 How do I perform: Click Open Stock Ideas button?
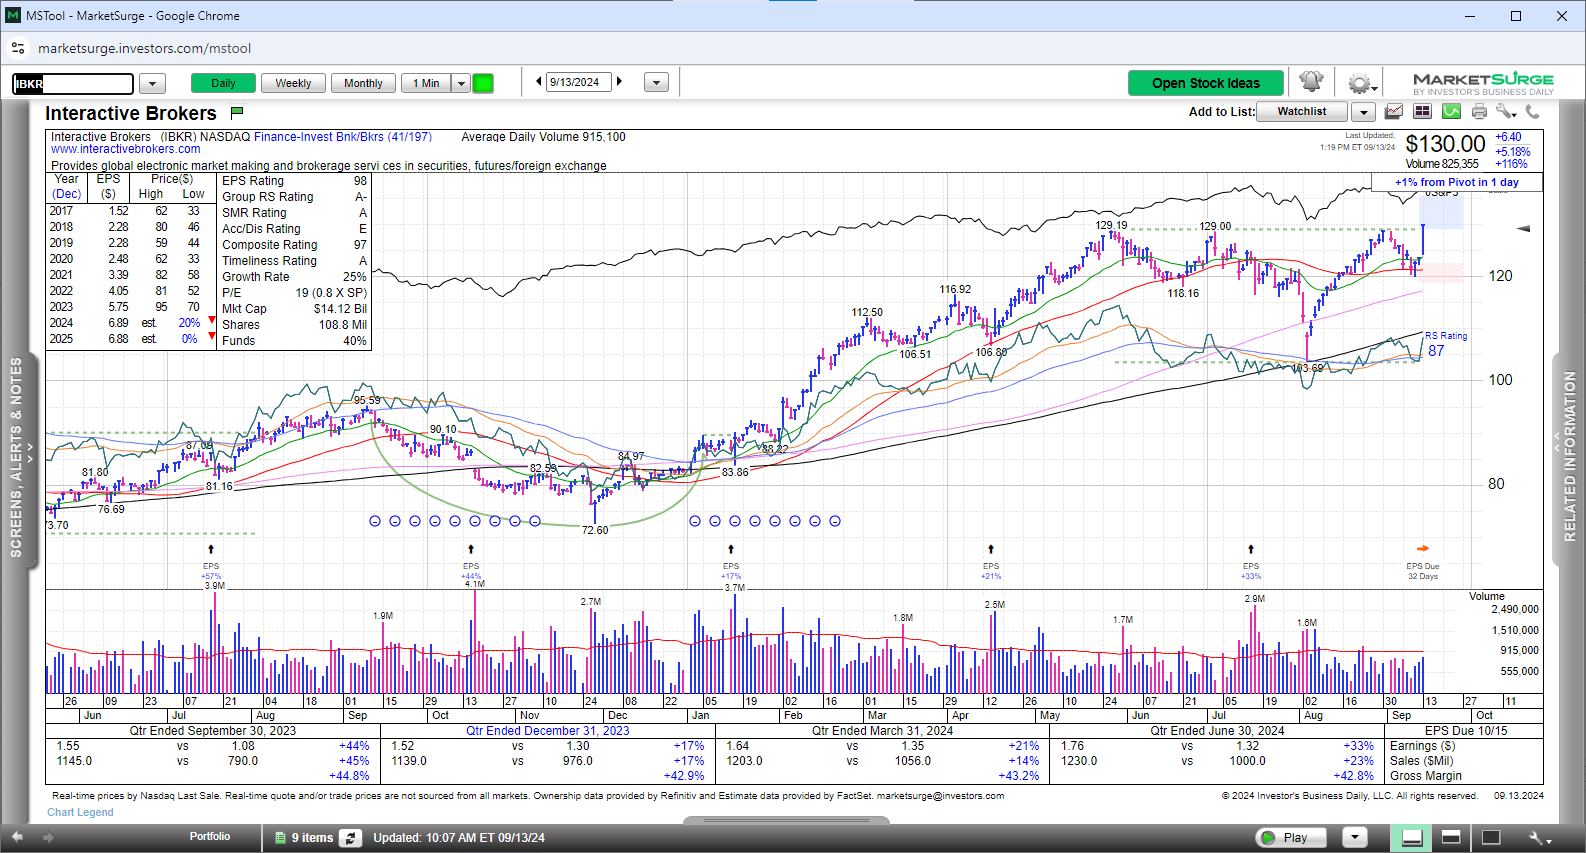tap(1206, 83)
